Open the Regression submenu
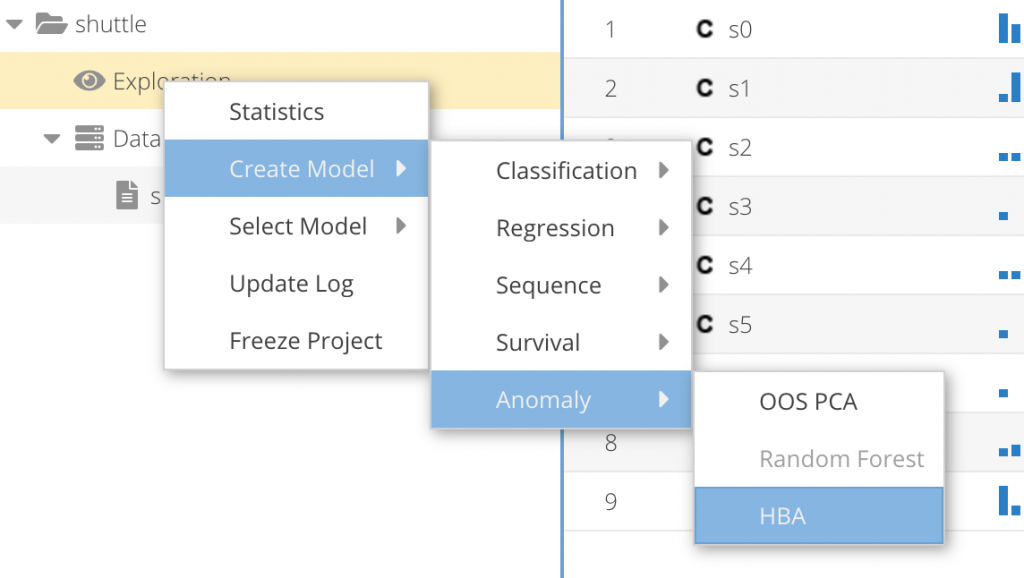This screenshot has height=578, width=1024. click(x=555, y=228)
